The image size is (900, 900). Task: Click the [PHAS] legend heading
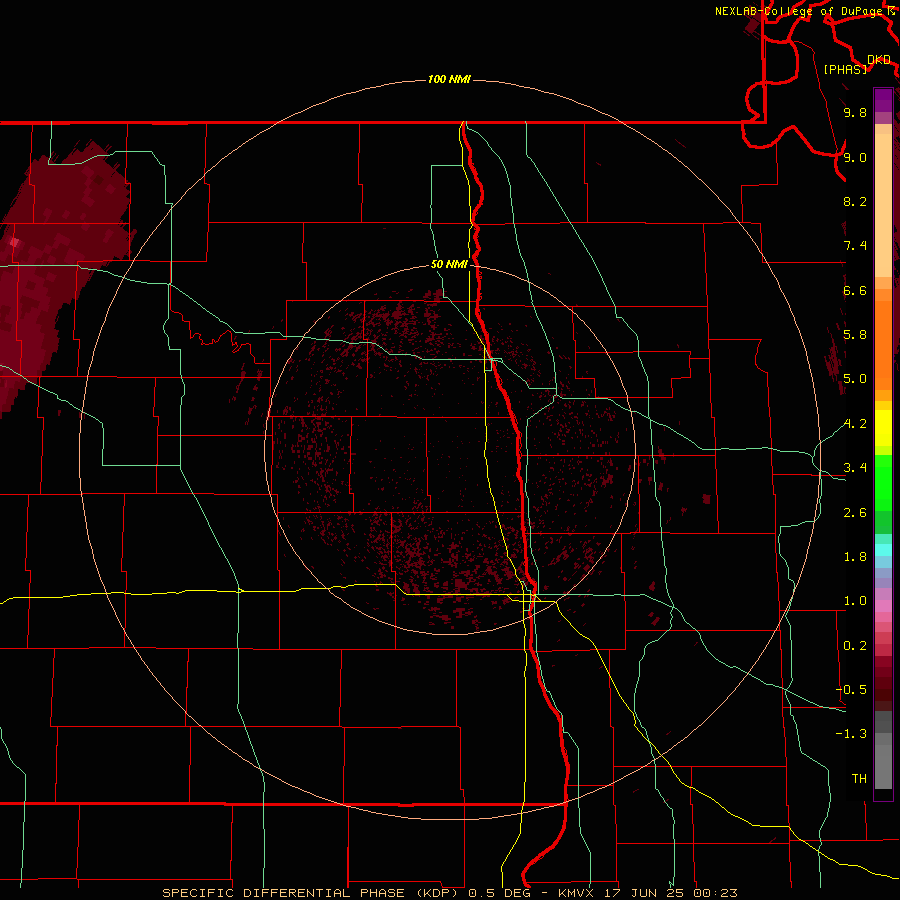tap(845, 69)
